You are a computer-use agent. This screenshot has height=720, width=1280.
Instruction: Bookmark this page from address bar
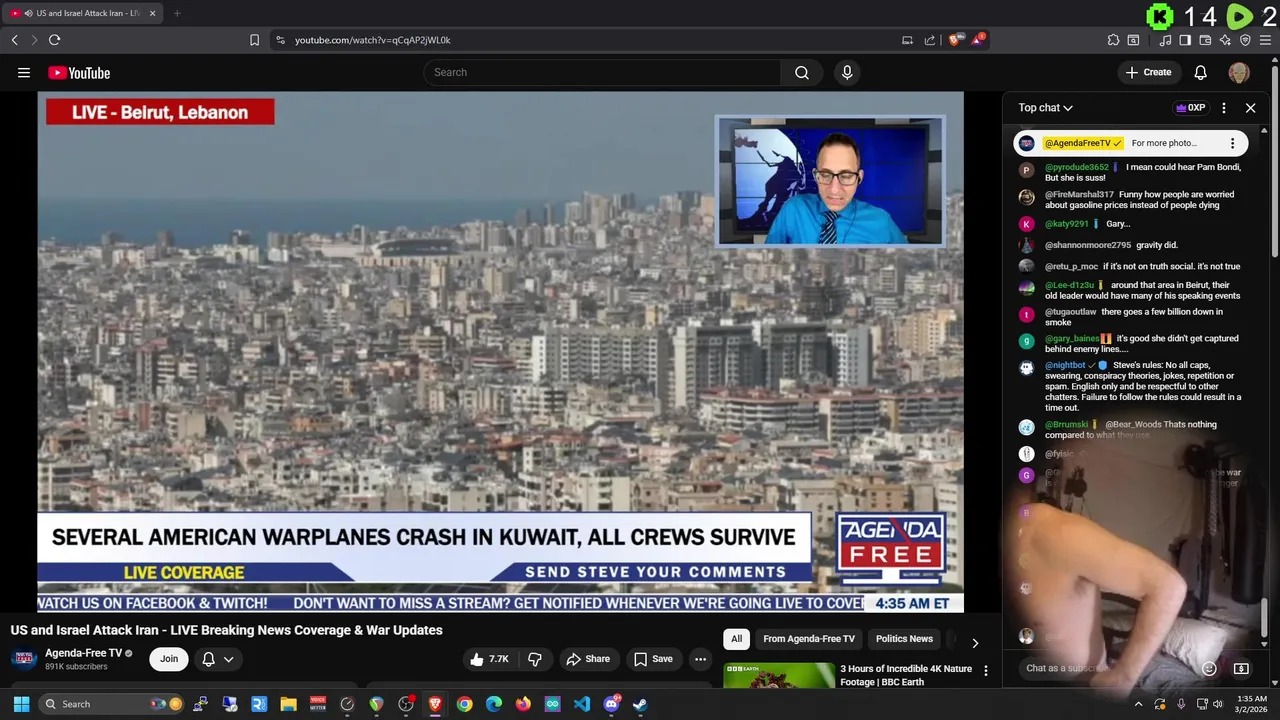254,40
